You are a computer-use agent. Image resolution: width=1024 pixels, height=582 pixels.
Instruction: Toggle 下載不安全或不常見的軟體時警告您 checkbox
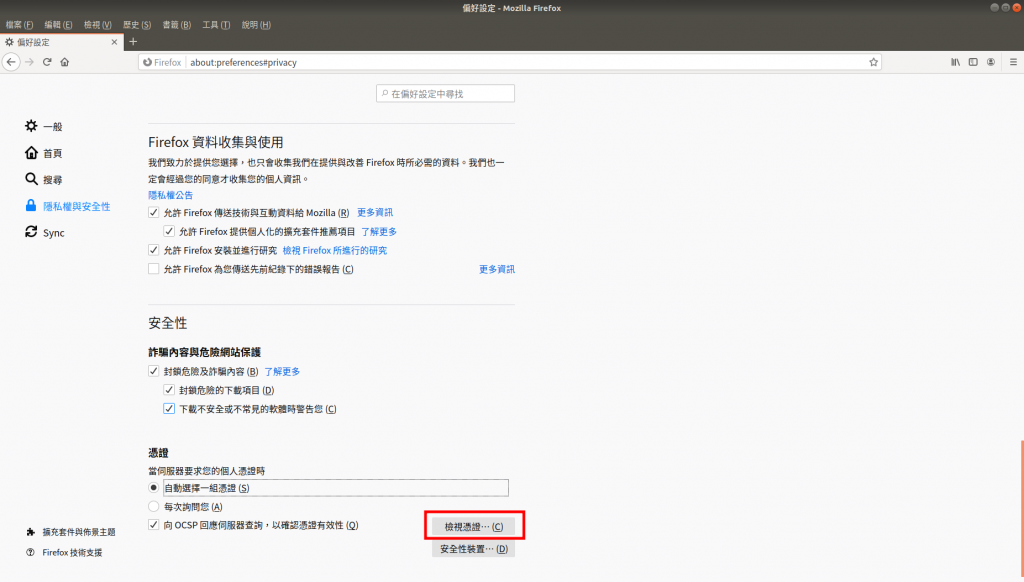pos(169,409)
